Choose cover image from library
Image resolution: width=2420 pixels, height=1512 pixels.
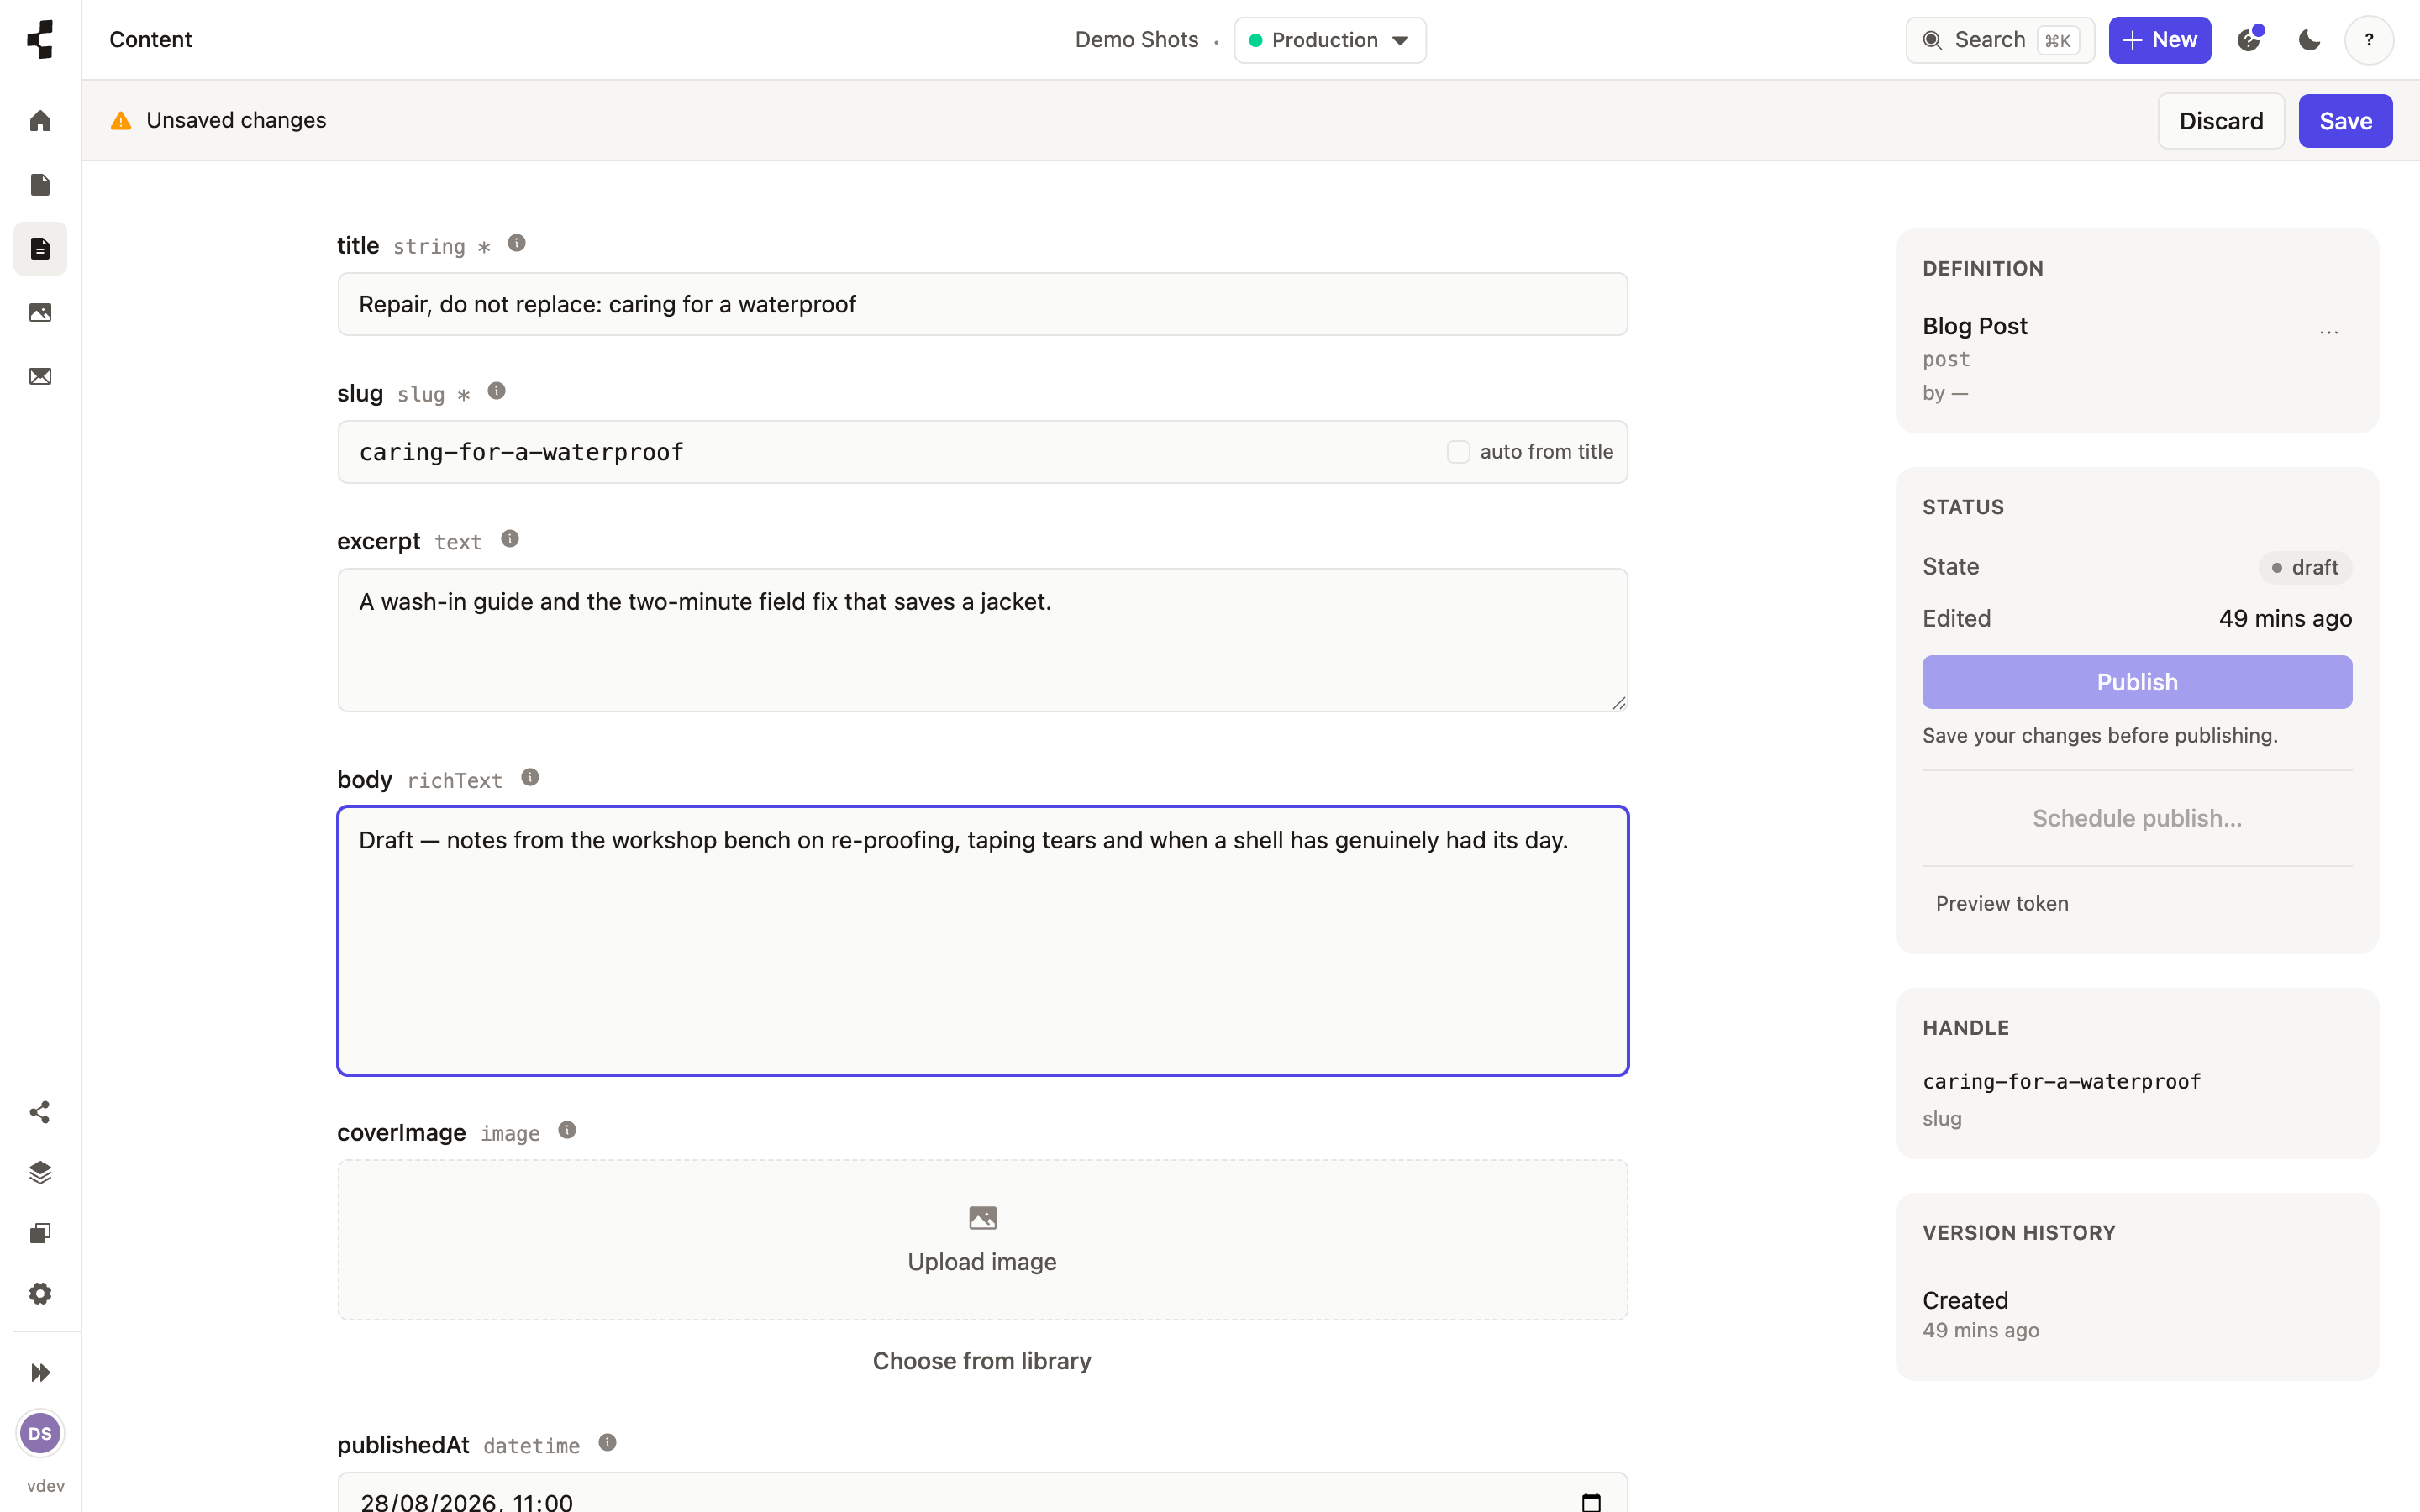tap(982, 1361)
